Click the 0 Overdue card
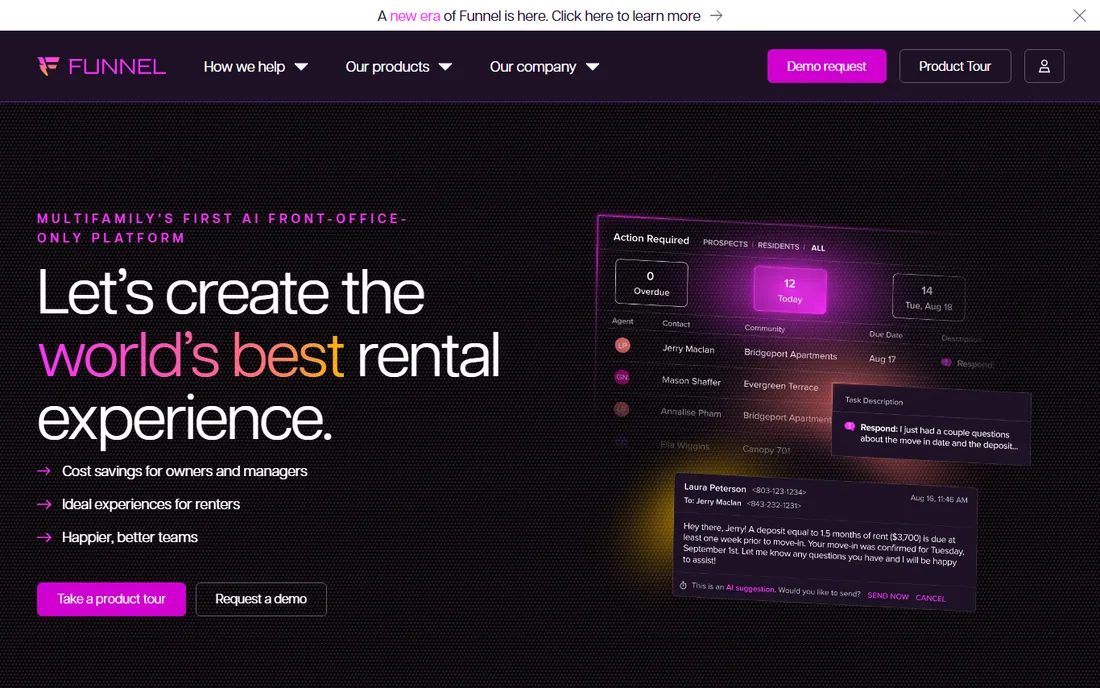This screenshot has height=688, width=1100. click(651, 283)
